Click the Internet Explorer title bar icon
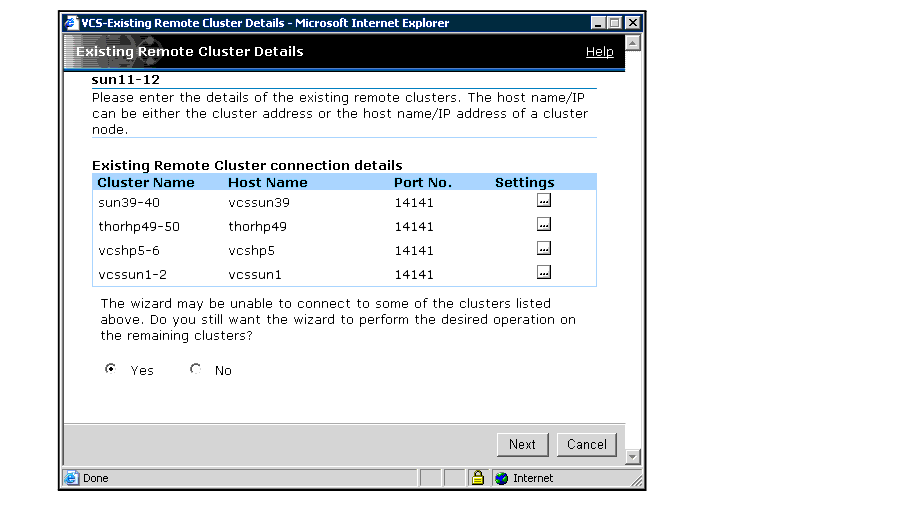The height and width of the screenshot is (518, 897). pyautogui.click(x=71, y=23)
